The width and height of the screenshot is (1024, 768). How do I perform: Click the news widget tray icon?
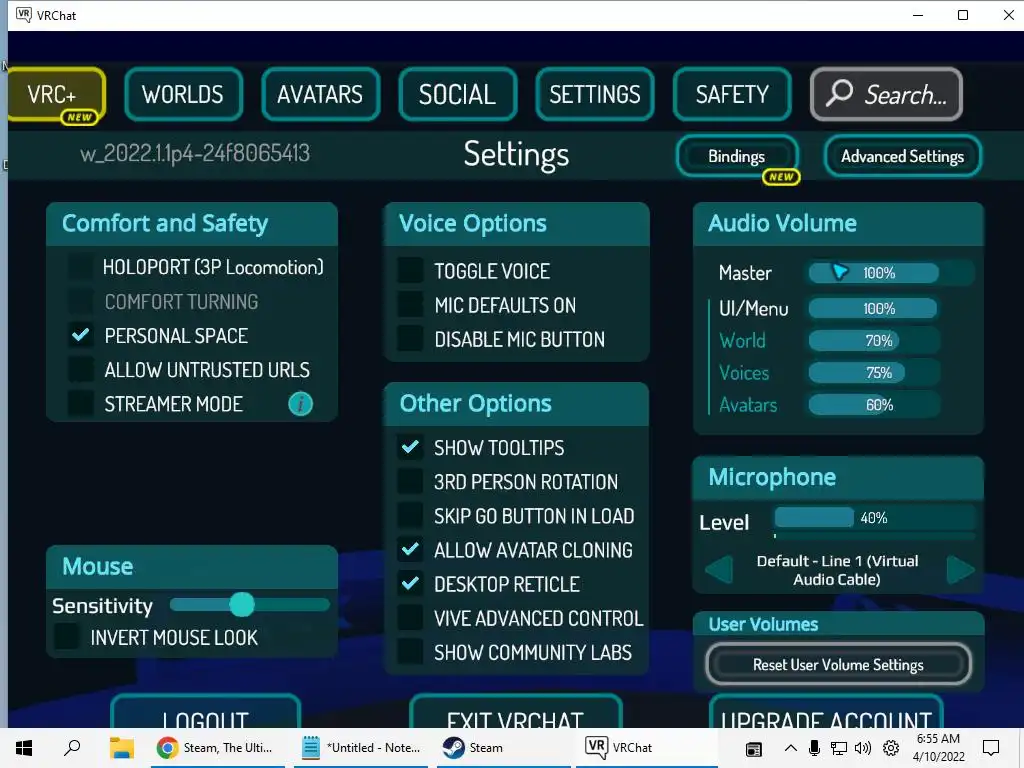coord(754,749)
